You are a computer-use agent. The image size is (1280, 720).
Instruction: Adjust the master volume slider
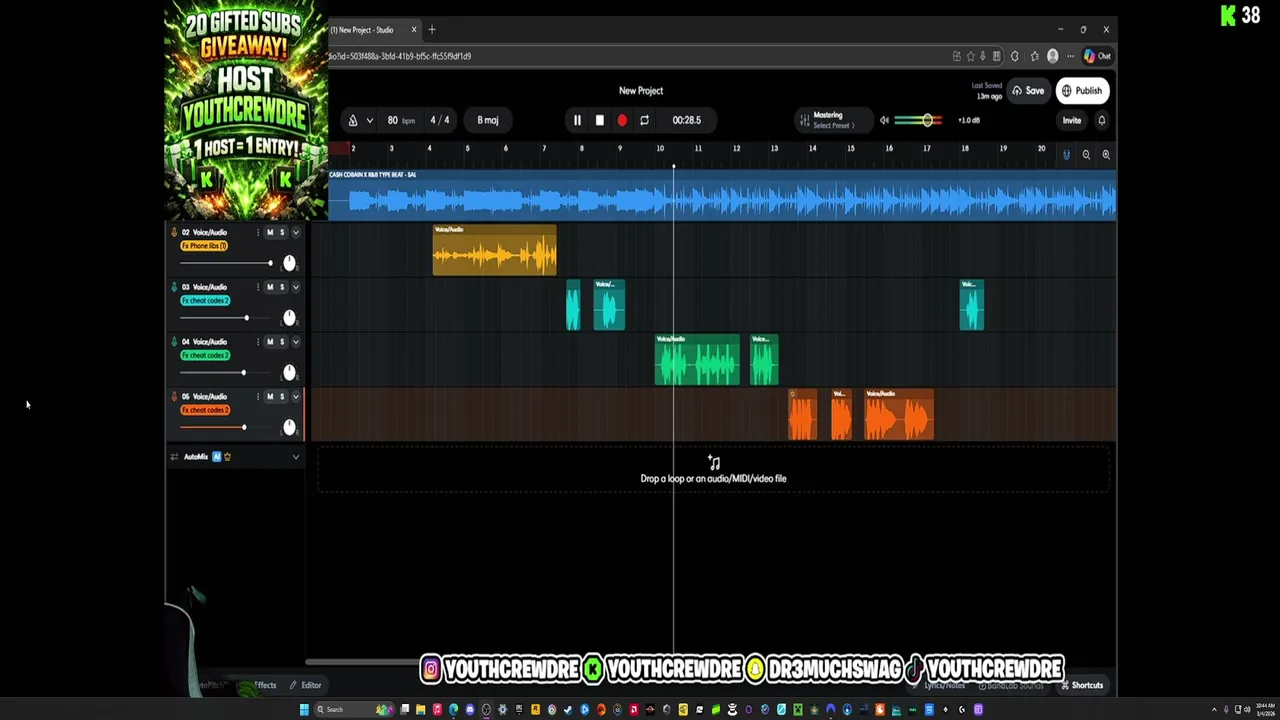pos(918,120)
